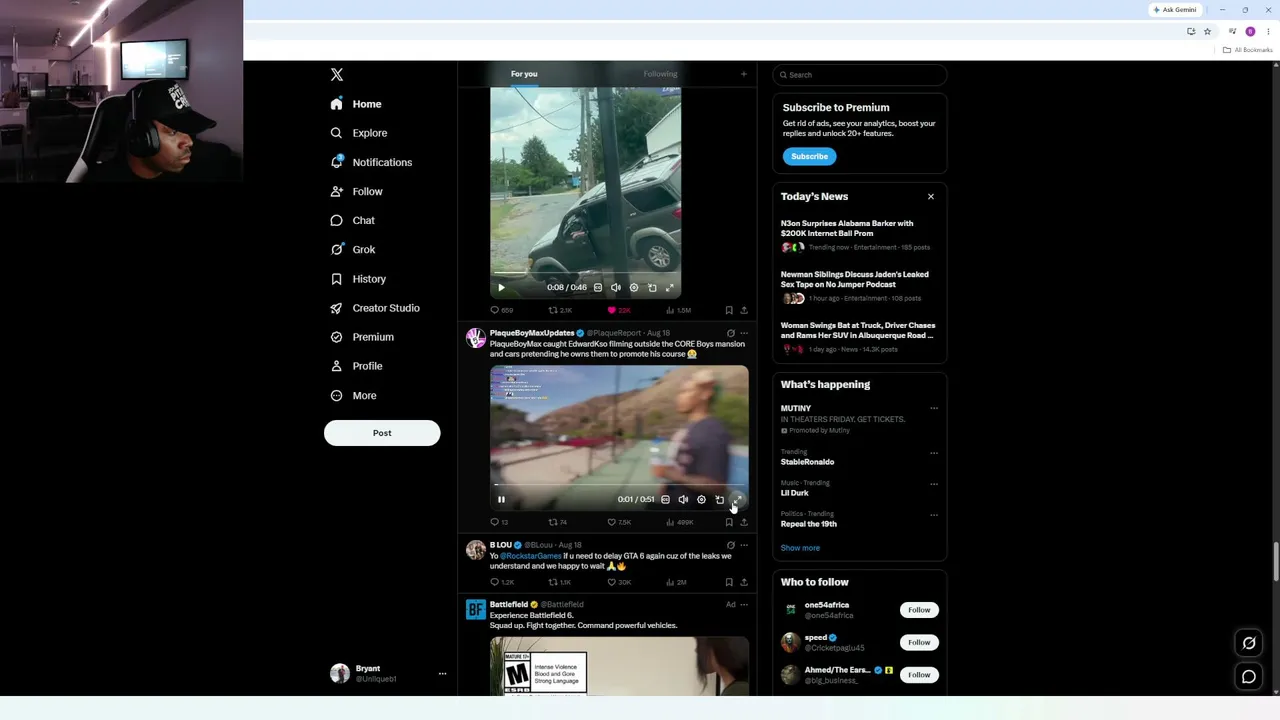Click the PlaqueBoyMaxUpdates video progress bar
1280x720 pixels.
pos(619,485)
